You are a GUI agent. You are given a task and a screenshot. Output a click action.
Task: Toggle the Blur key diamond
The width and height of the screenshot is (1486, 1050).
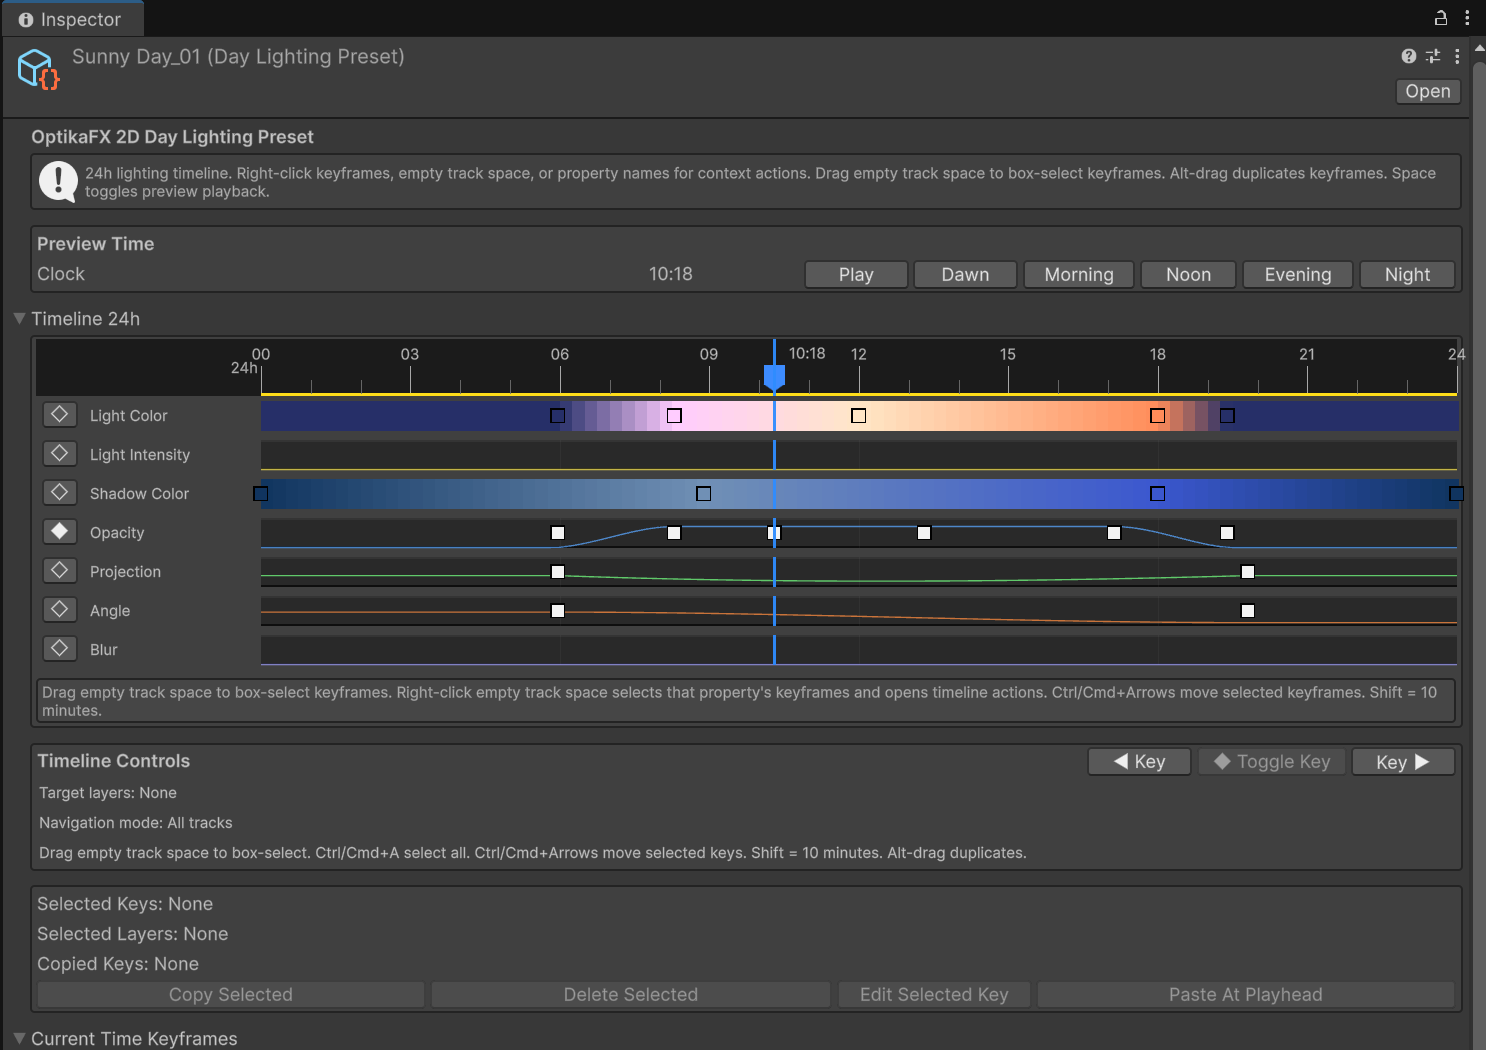coord(60,648)
